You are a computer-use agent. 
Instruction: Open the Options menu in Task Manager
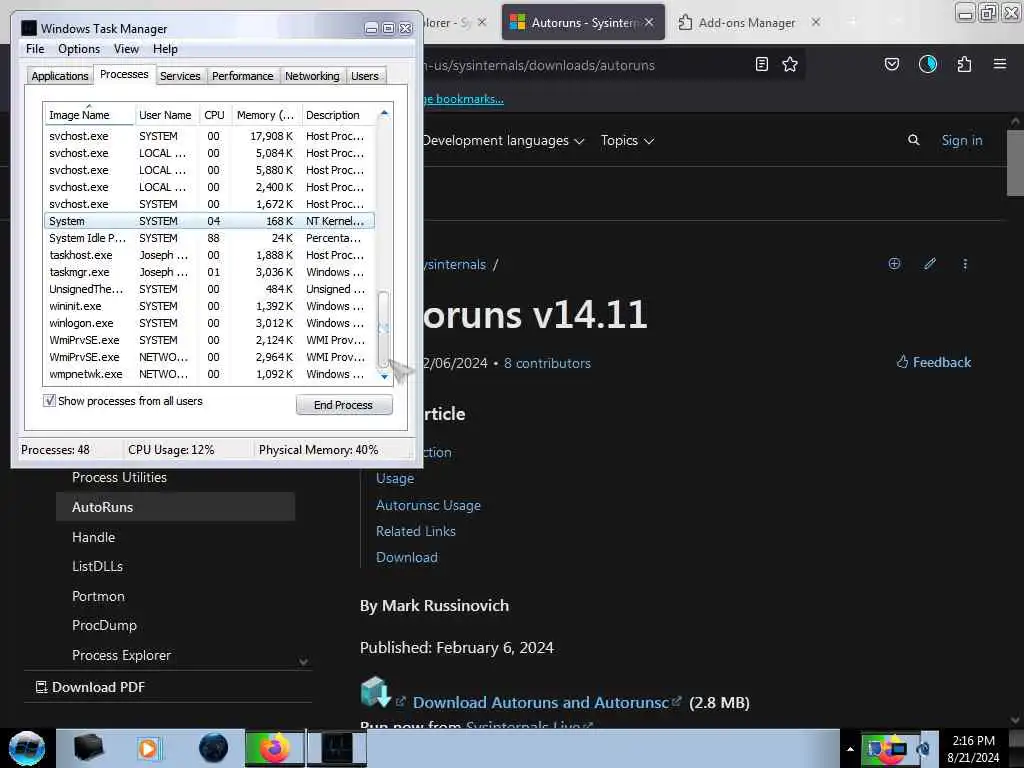[79, 49]
